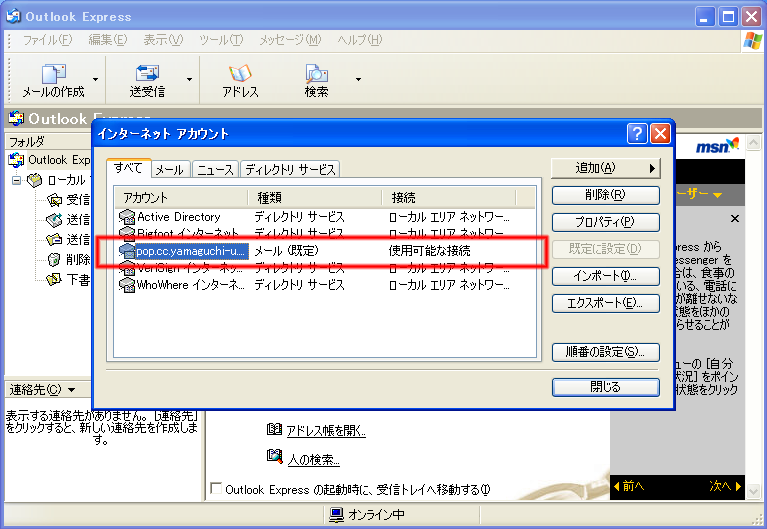
Task: Click the 削除(R) button
Action: 606,195
